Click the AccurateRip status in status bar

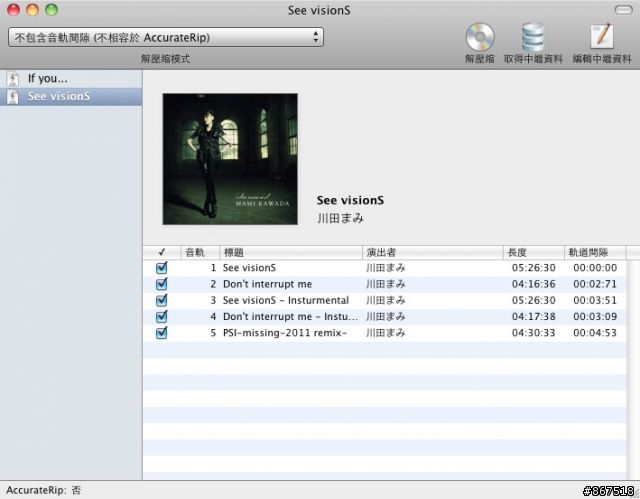[44, 490]
